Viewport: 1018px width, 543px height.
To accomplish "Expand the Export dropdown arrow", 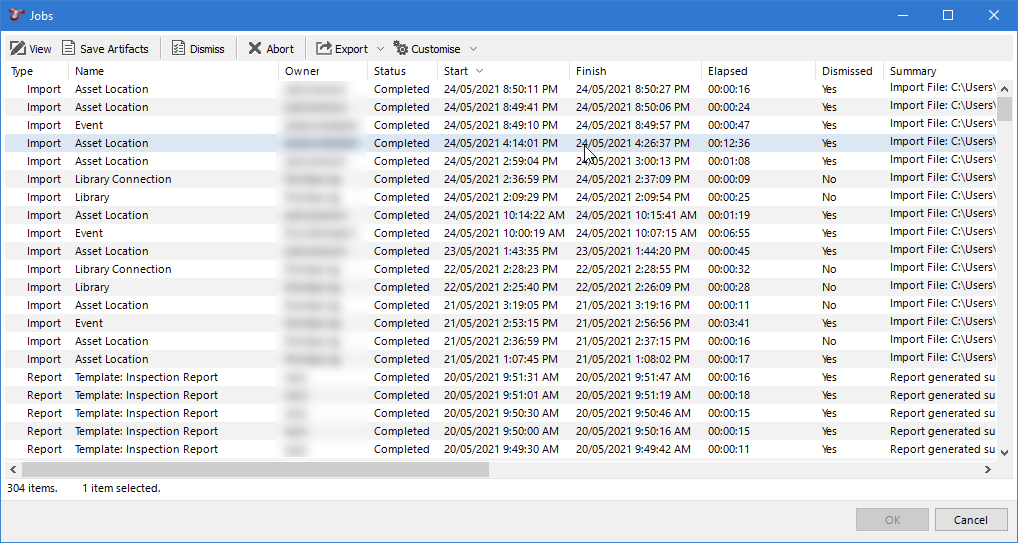I will click(x=380, y=49).
